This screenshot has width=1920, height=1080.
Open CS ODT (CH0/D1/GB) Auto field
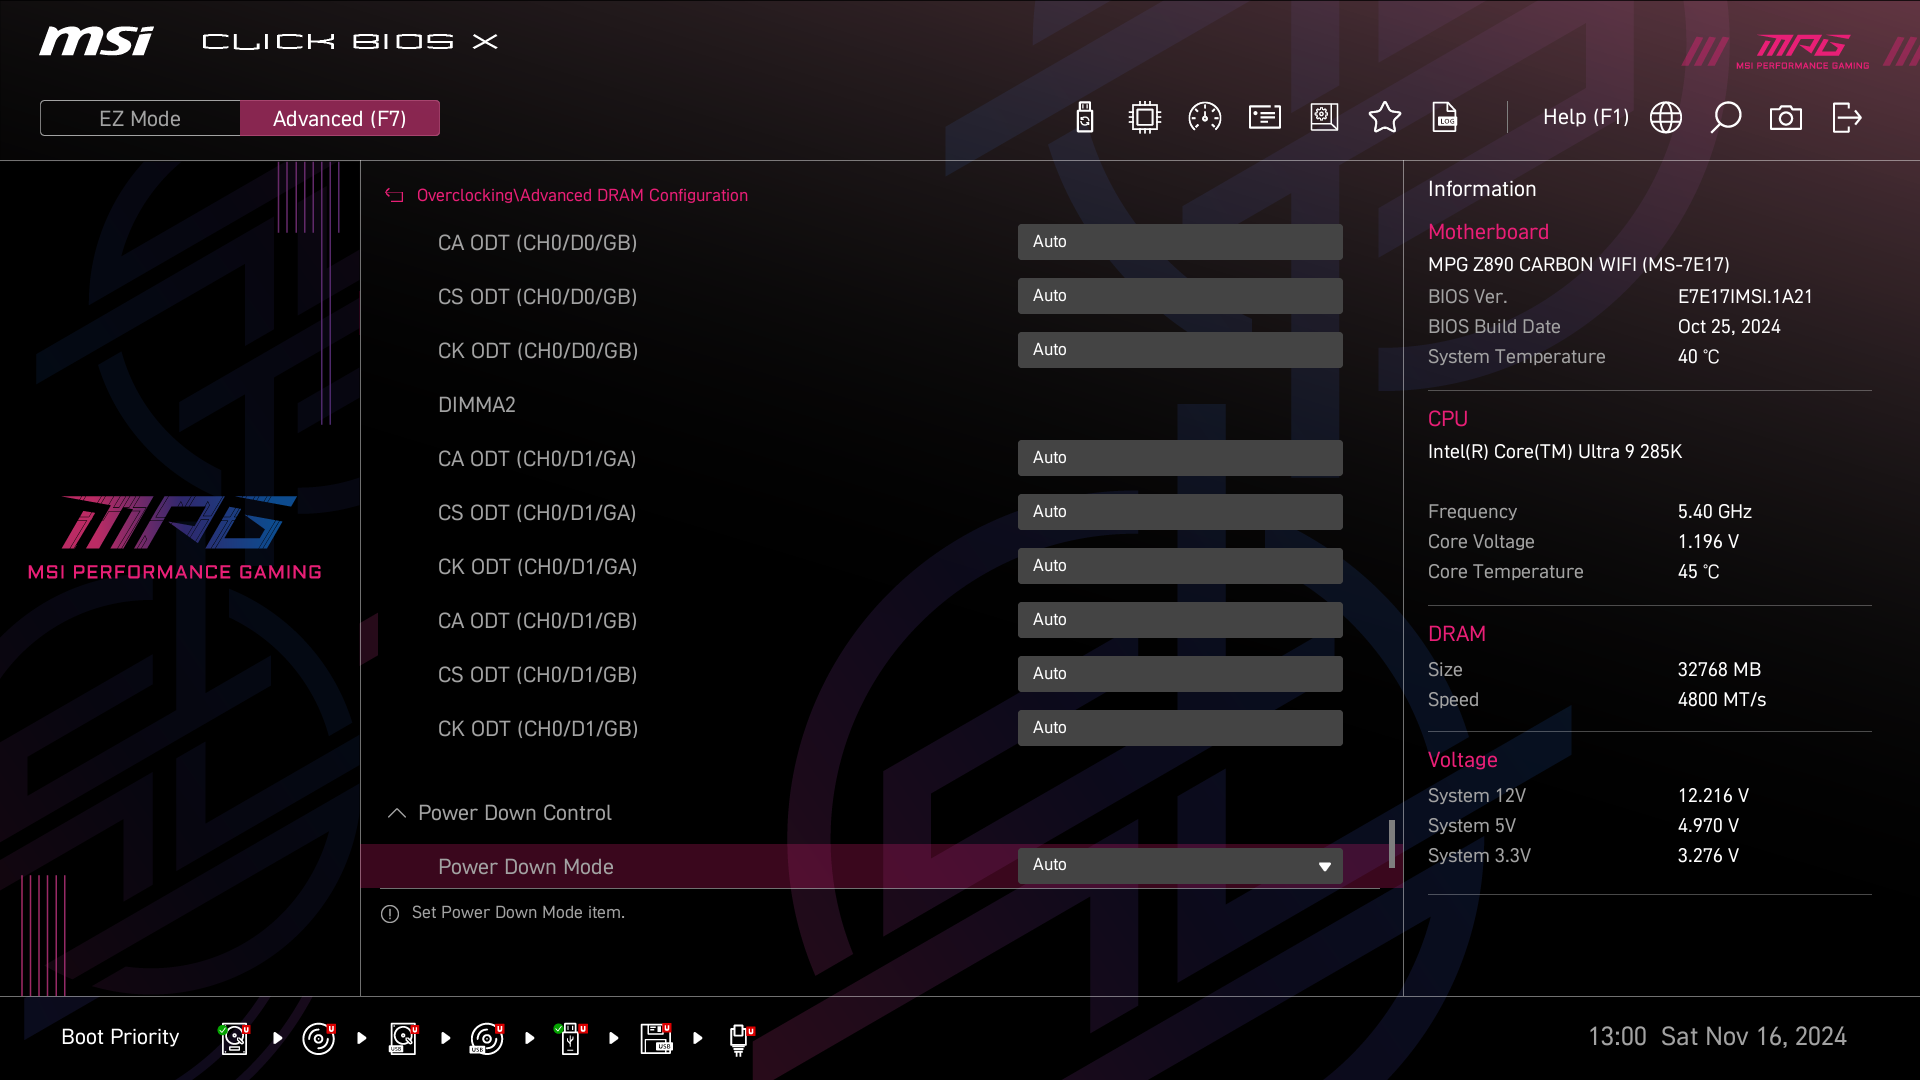click(x=1180, y=674)
